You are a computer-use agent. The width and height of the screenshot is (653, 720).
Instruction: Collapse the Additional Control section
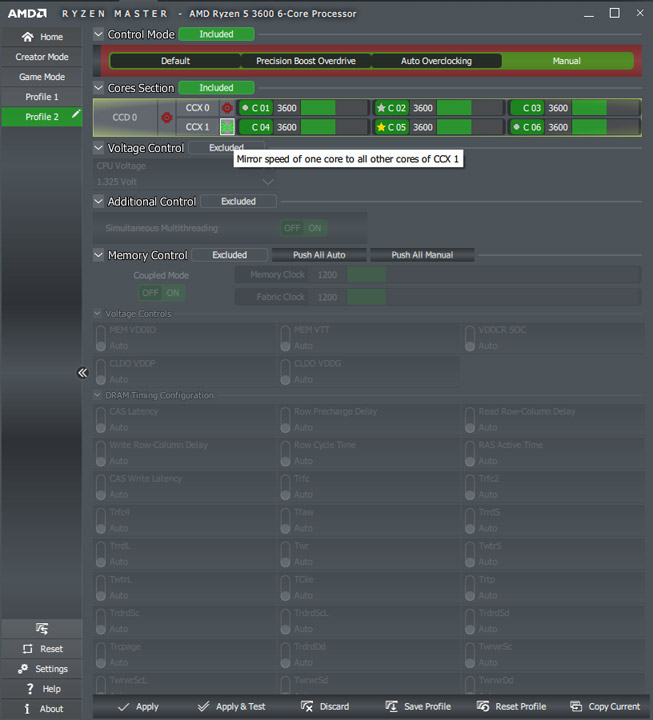(98, 201)
